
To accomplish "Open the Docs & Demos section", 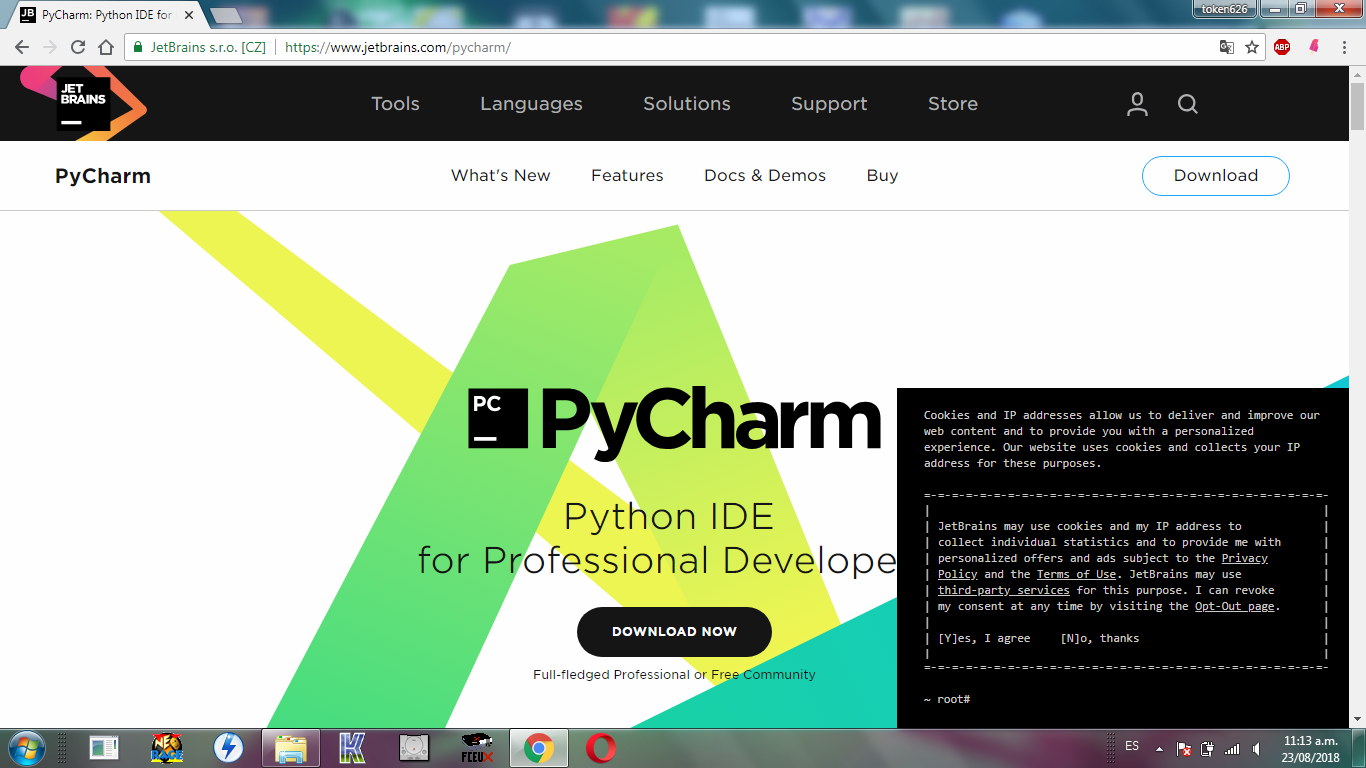I will coord(764,175).
